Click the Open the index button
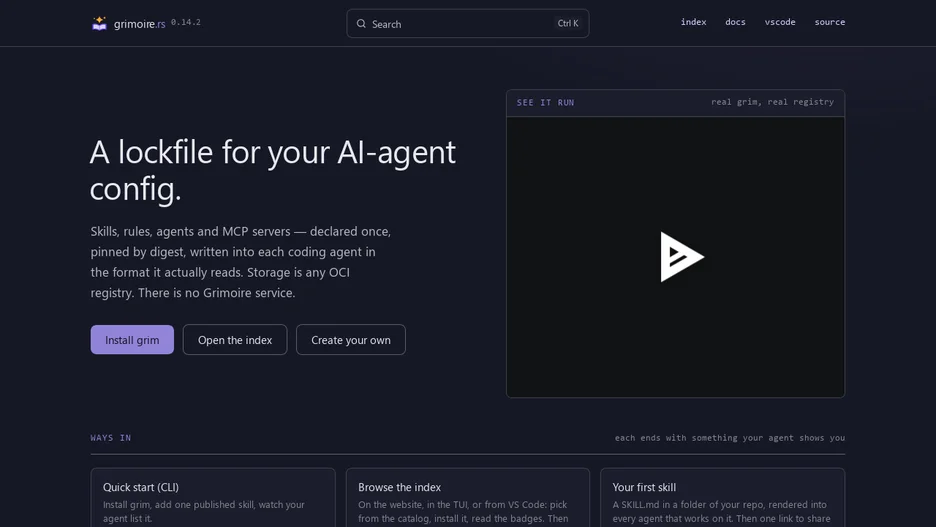Screen dimensions: 936x527 click(x=235, y=340)
